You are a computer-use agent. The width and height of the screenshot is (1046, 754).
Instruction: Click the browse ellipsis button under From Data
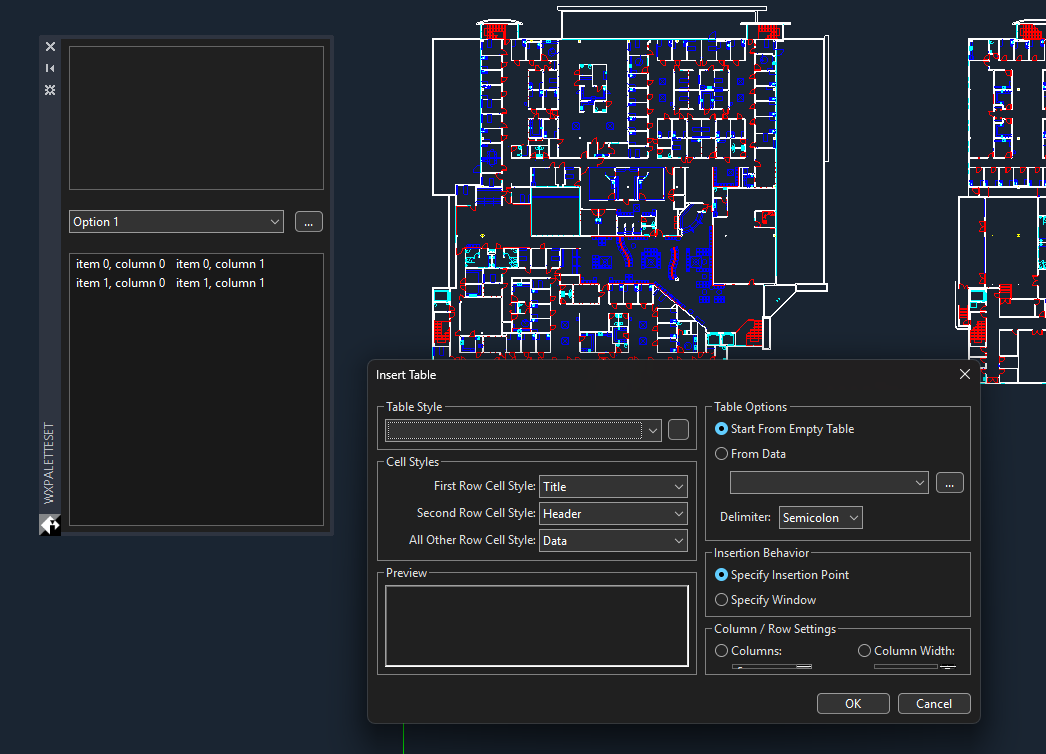click(949, 483)
